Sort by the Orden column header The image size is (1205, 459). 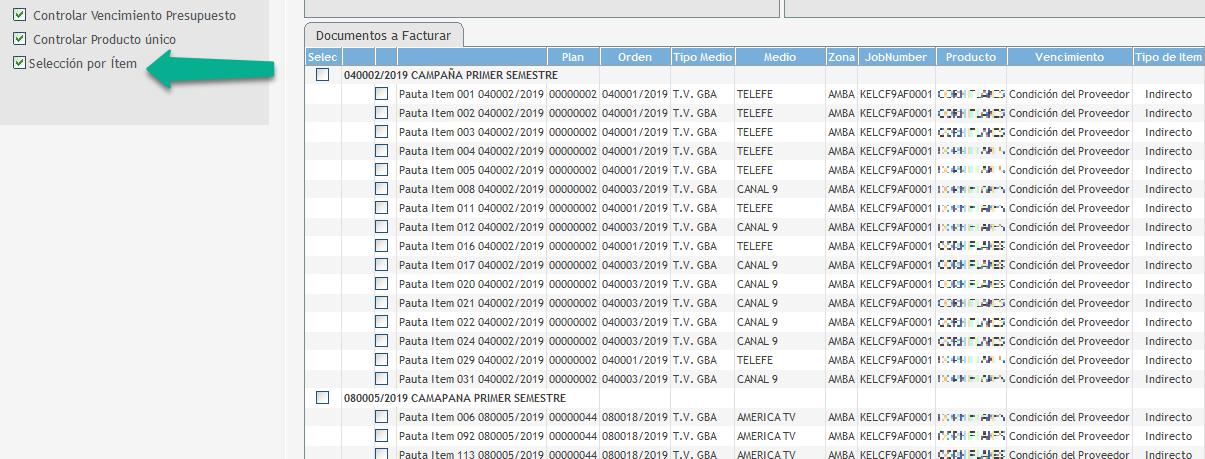pyautogui.click(x=635, y=57)
